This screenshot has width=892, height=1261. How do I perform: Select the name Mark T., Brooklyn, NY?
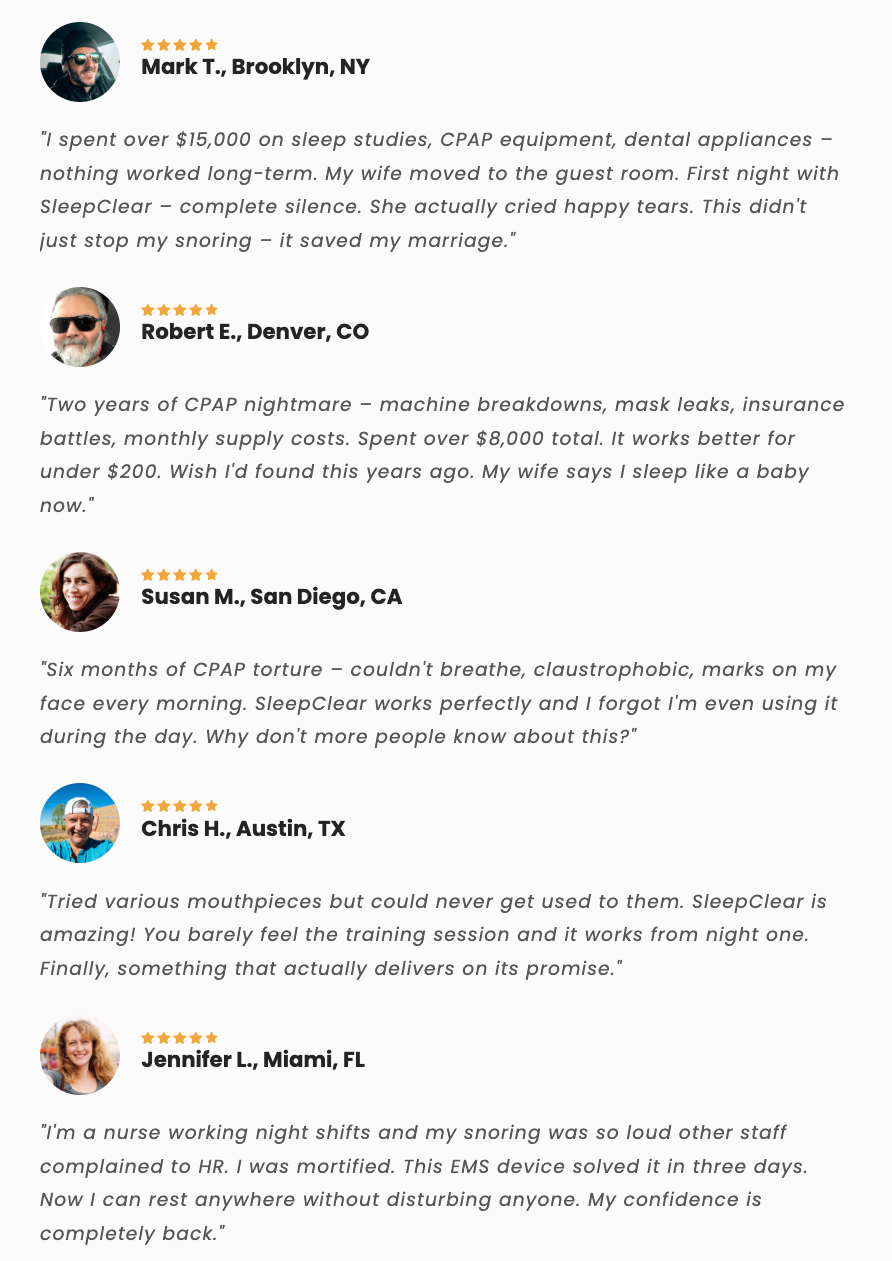pos(255,67)
